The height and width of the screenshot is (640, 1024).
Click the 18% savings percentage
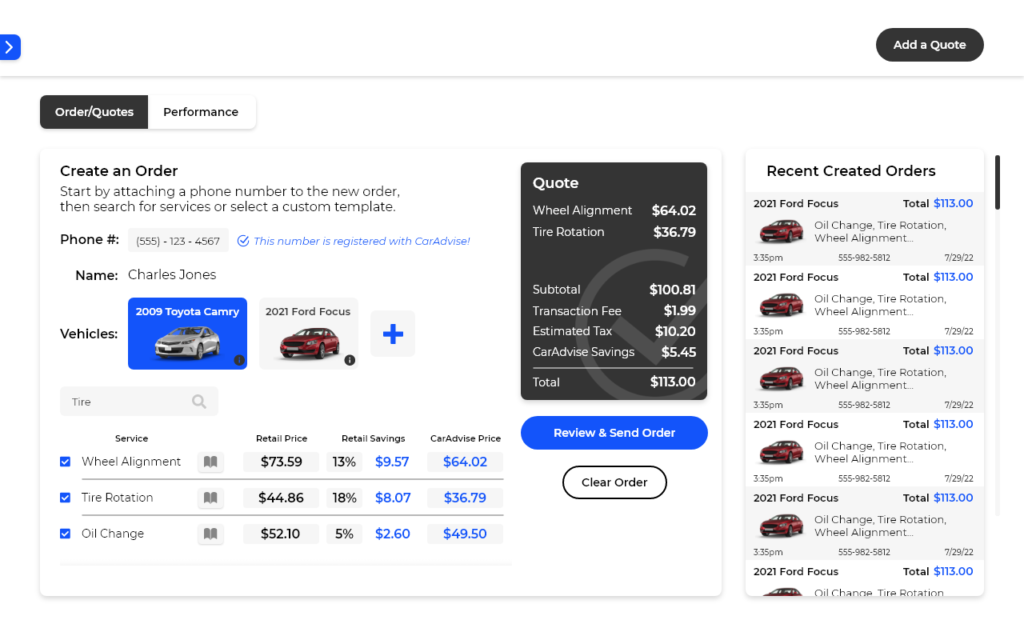(344, 498)
